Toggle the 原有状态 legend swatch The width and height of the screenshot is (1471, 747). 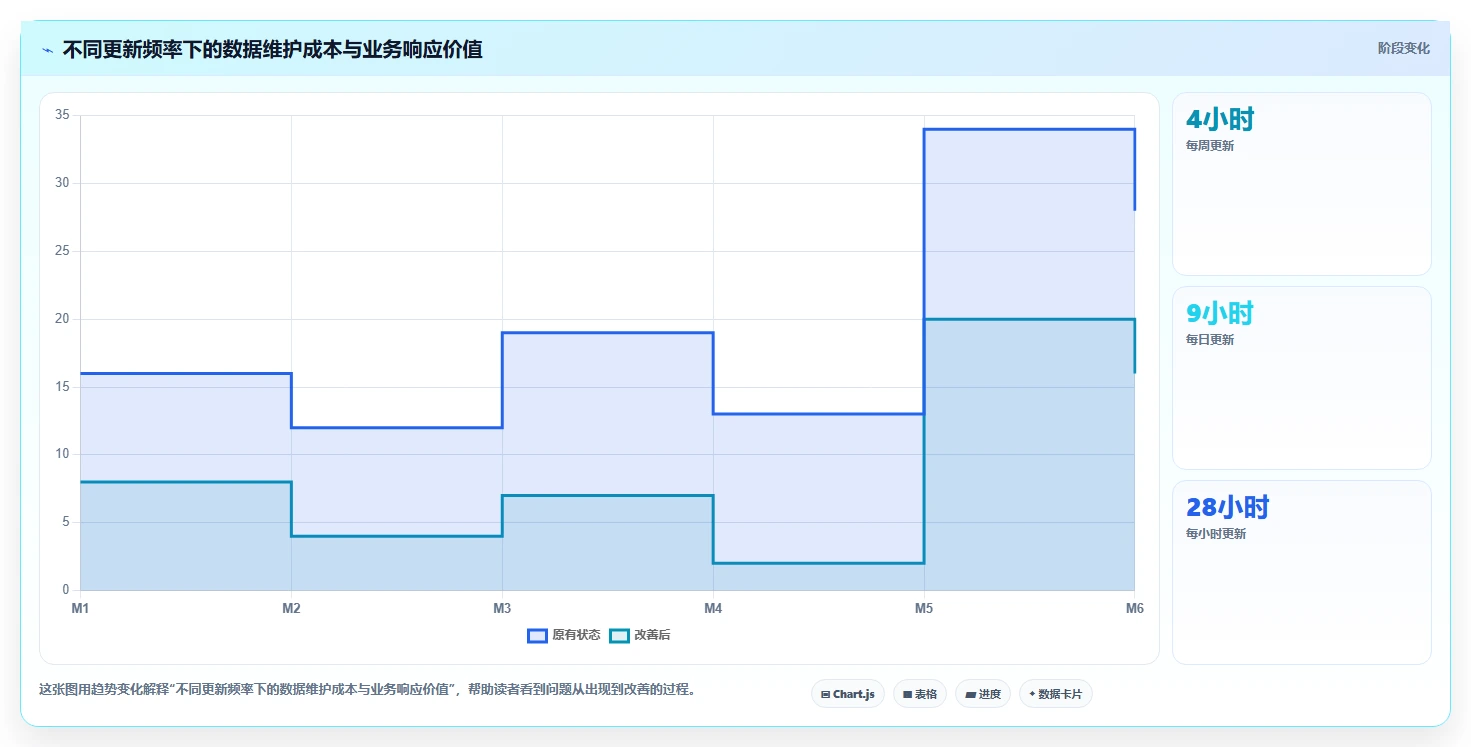[x=537, y=636]
